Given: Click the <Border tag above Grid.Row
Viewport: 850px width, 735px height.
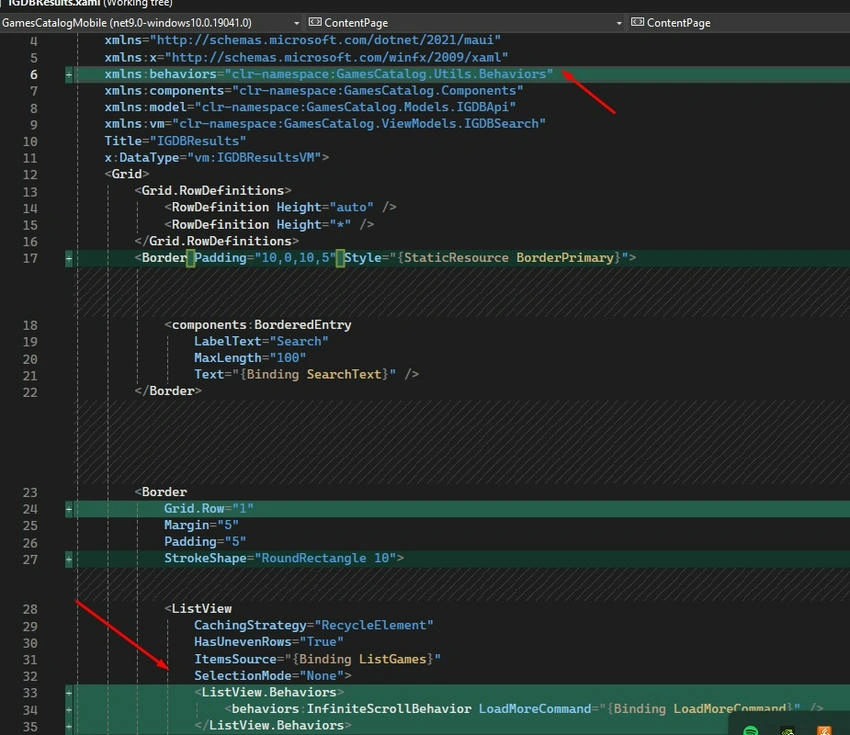Looking at the screenshot, I should 160,492.
